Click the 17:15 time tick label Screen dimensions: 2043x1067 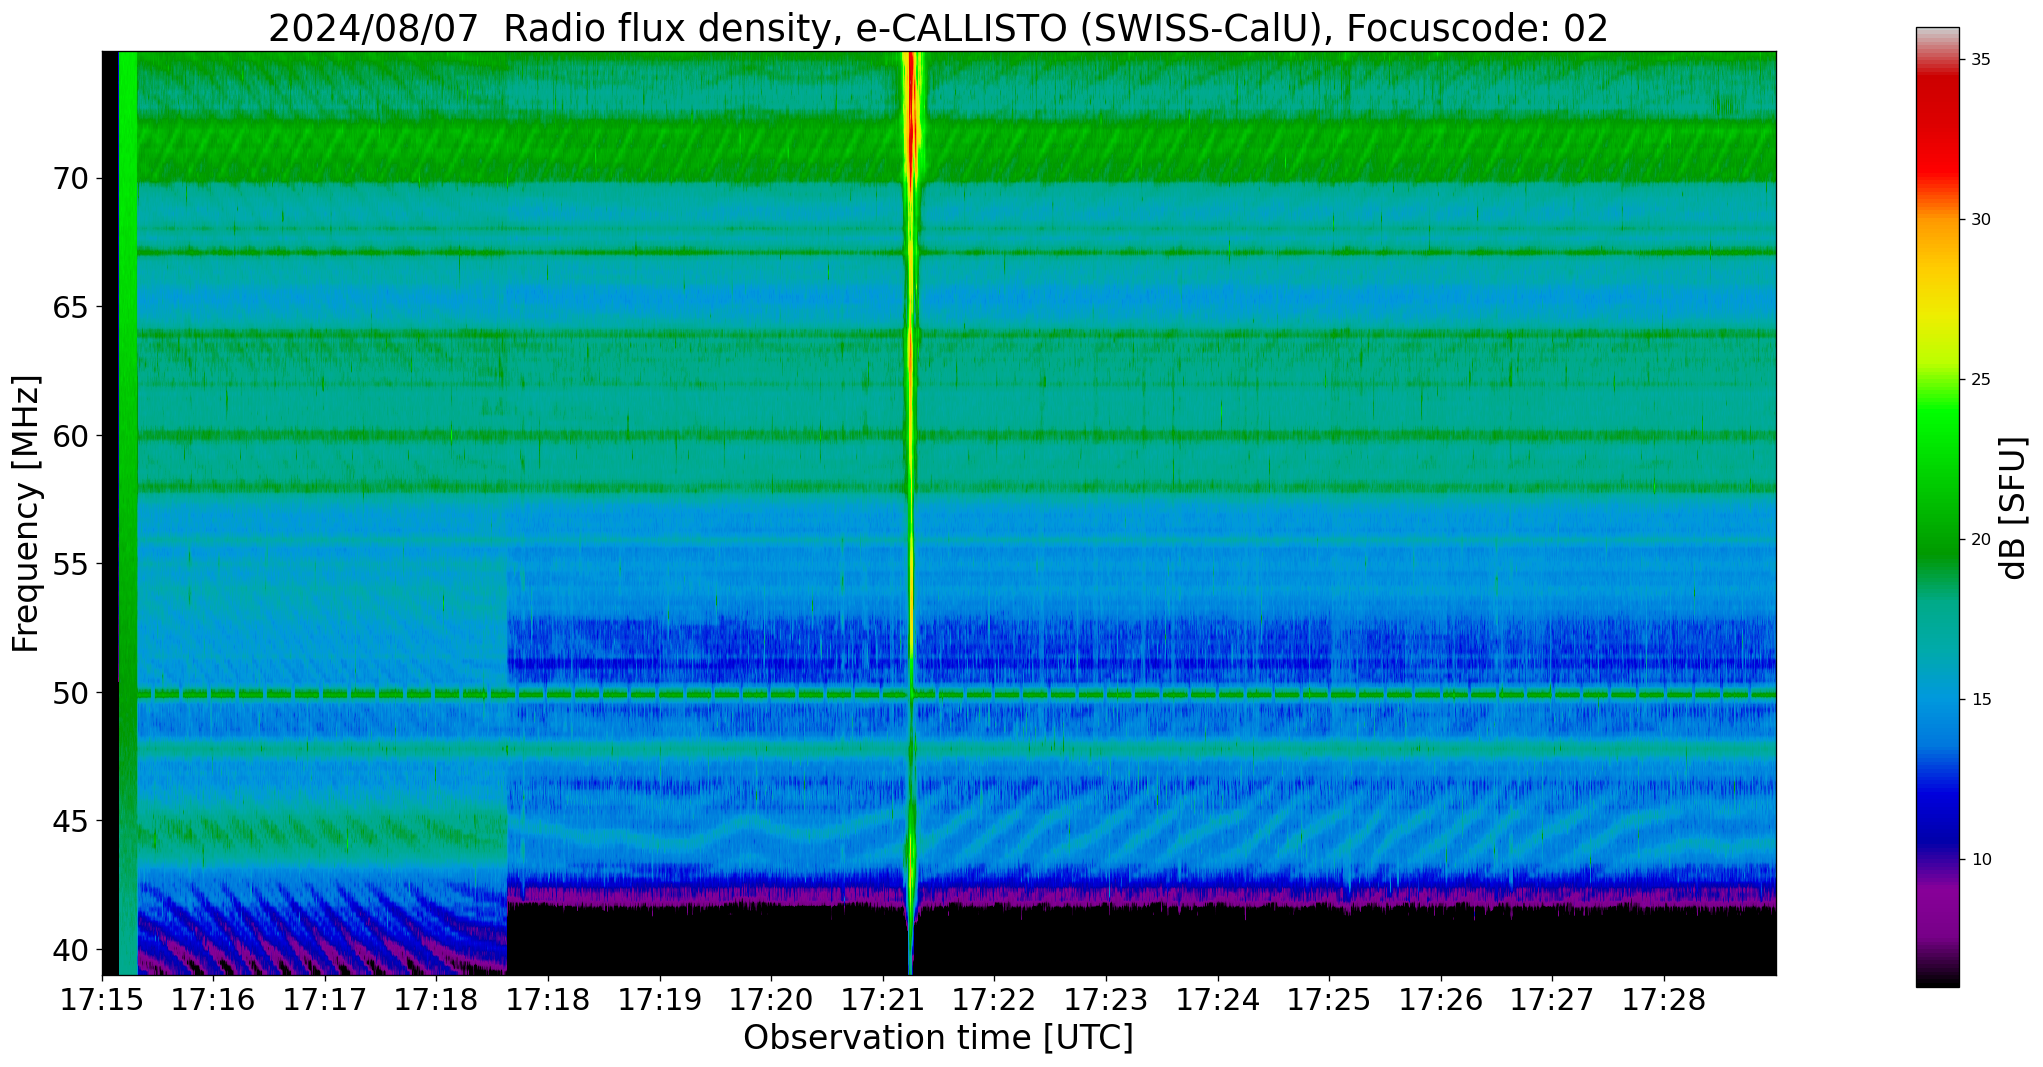(x=102, y=1000)
